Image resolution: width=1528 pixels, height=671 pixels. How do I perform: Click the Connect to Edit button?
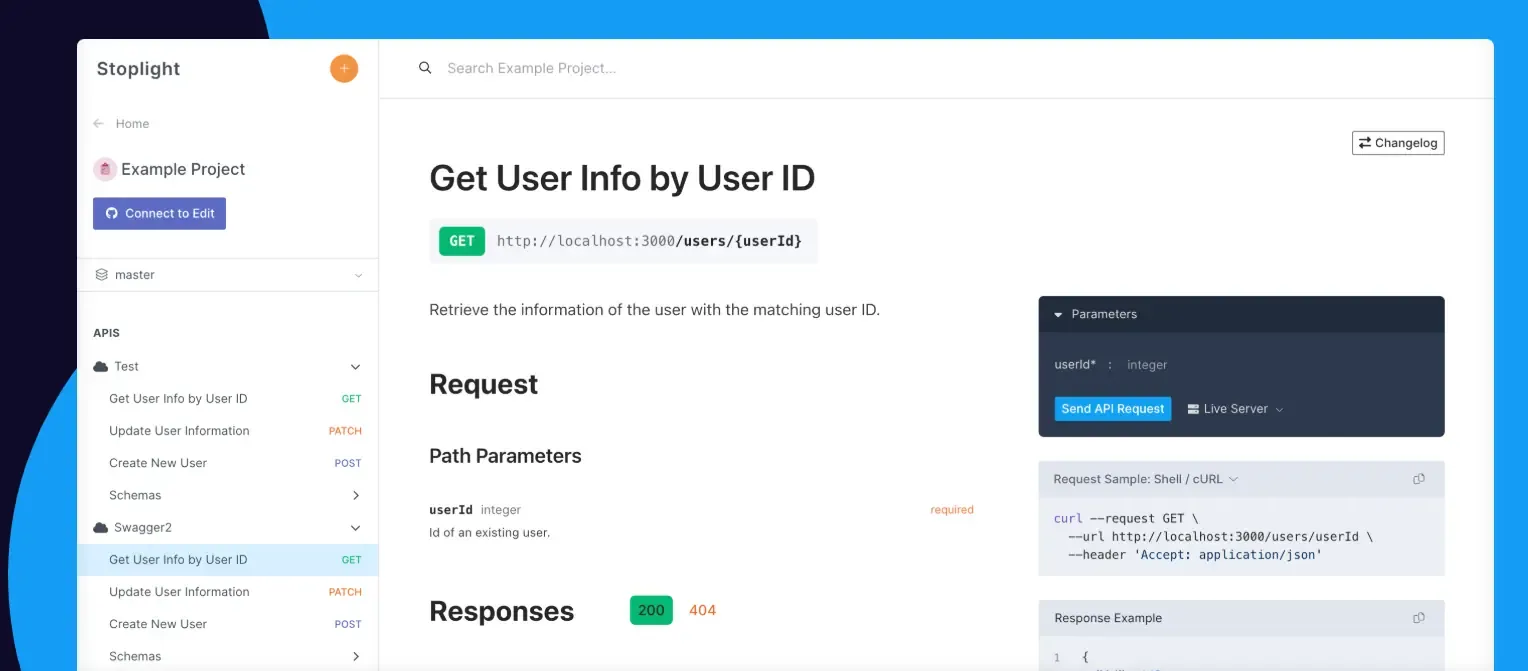(159, 213)
